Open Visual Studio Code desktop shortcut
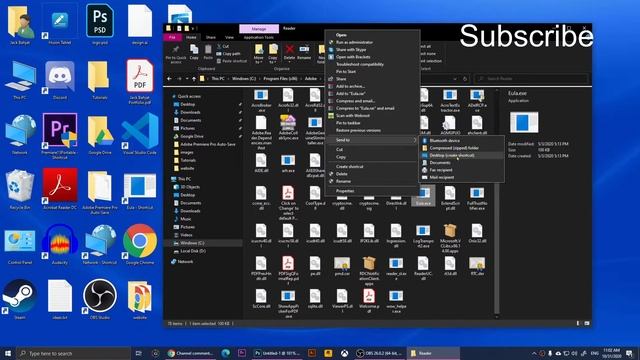Screen dimensions: 640x360 coord(140,135)
